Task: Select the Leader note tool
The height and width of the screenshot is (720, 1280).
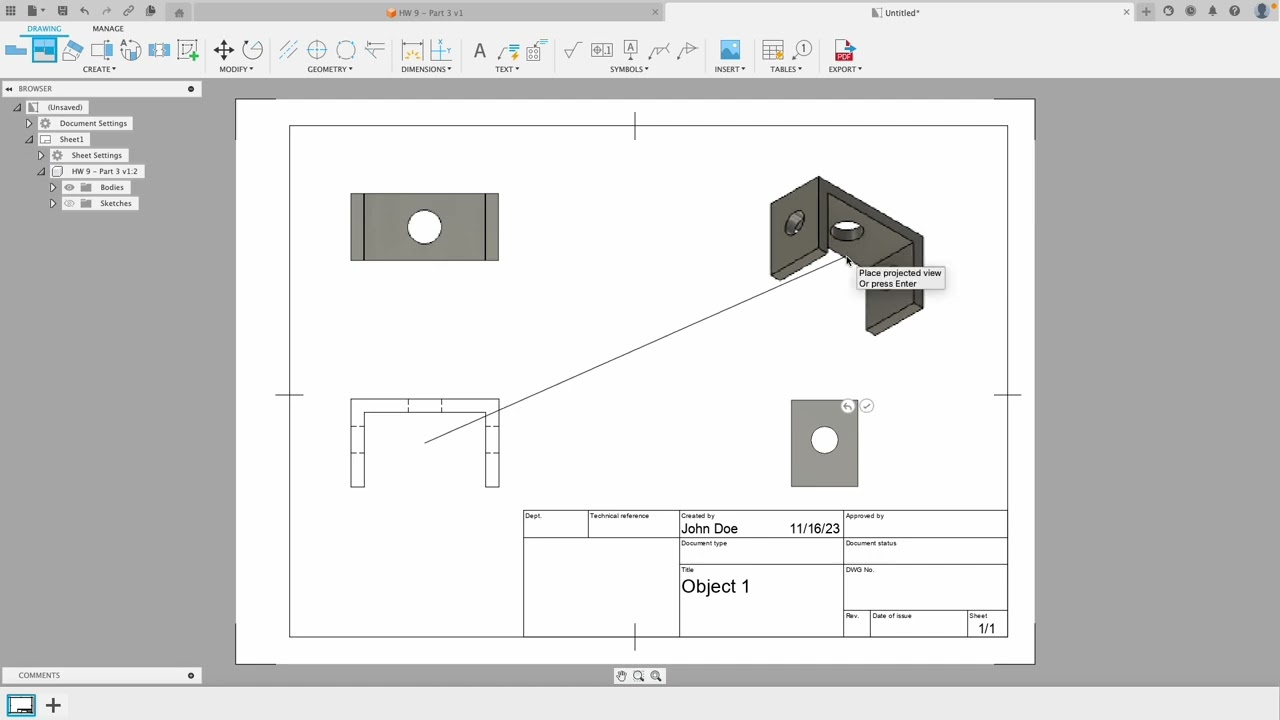Action: (x=508, y=50)
